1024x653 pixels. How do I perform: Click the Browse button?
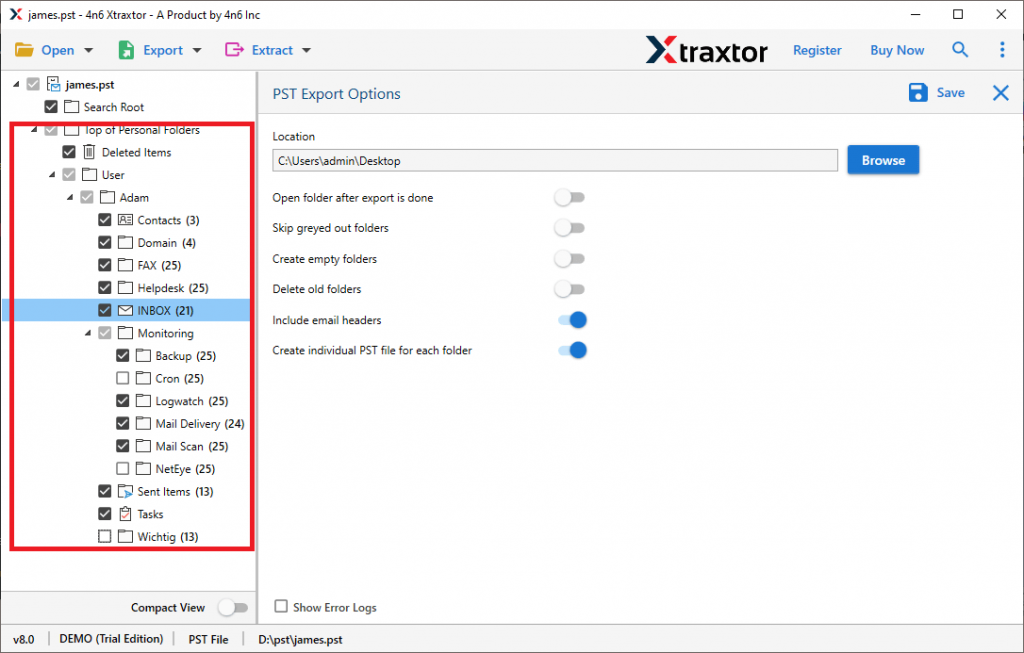883,159
